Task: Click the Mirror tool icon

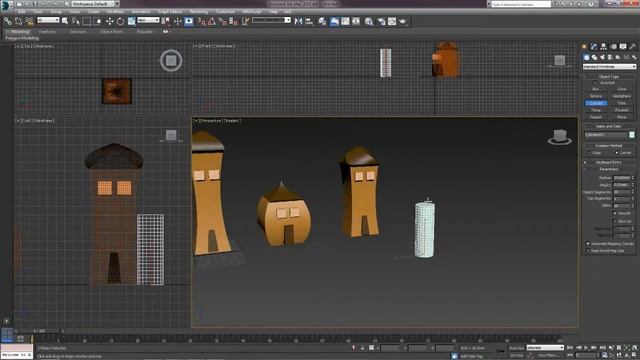Action: [298, 21]
